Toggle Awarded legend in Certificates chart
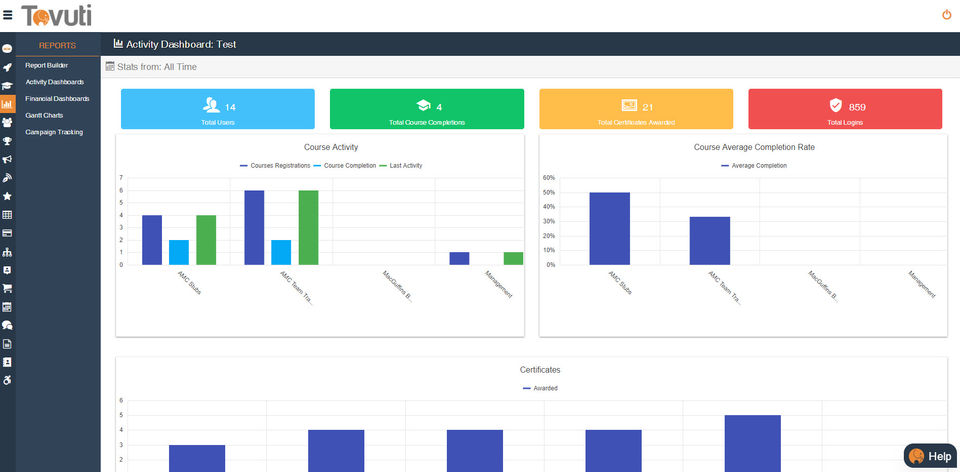The width and height of the screenshot is (960, 472). pos(540,388)
